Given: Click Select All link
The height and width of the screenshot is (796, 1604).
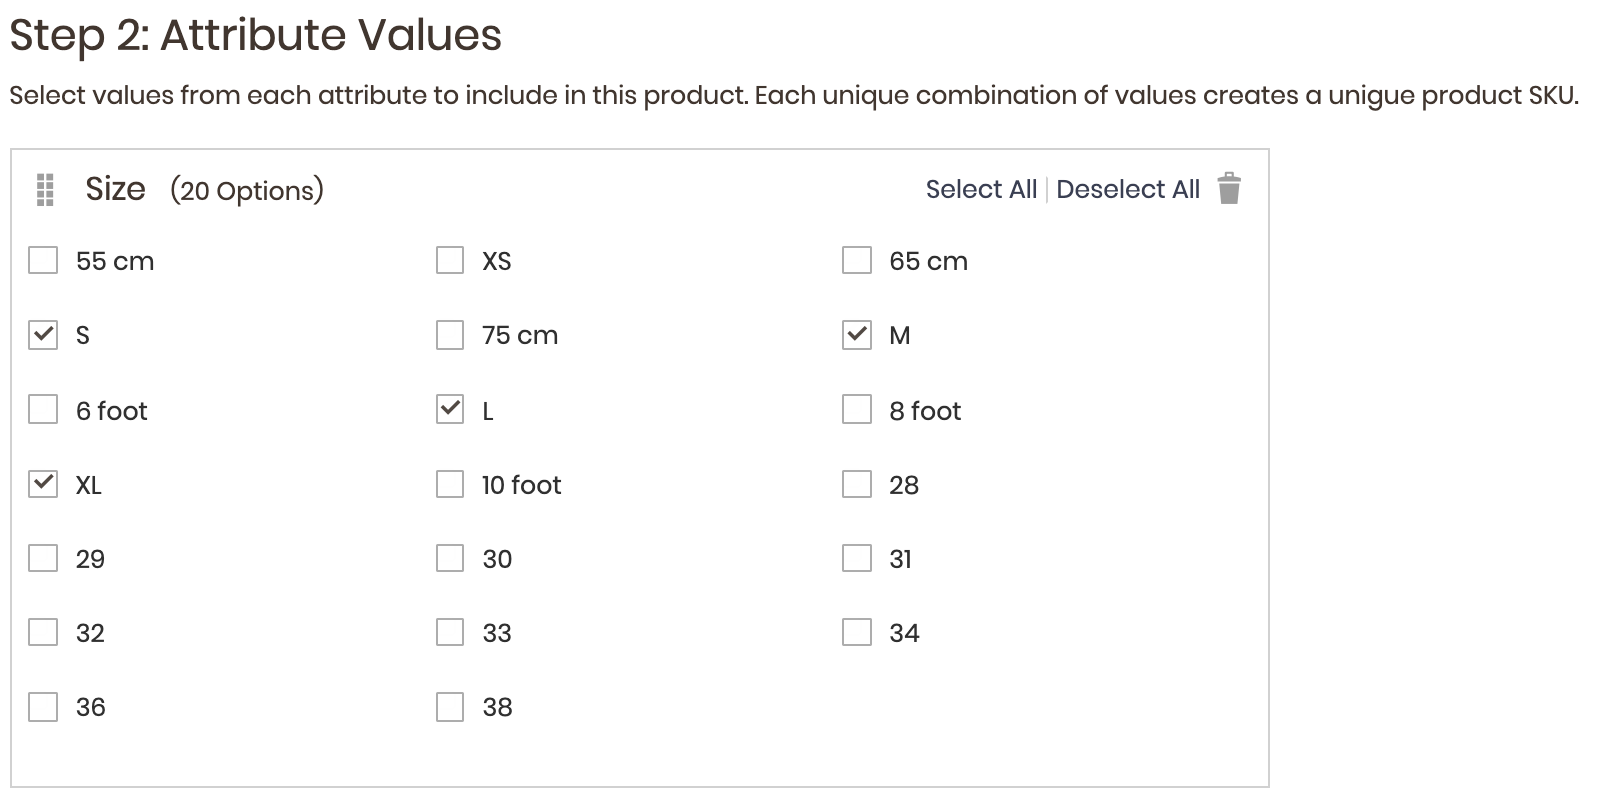Looking at the screenshot, I should (981, 189).
